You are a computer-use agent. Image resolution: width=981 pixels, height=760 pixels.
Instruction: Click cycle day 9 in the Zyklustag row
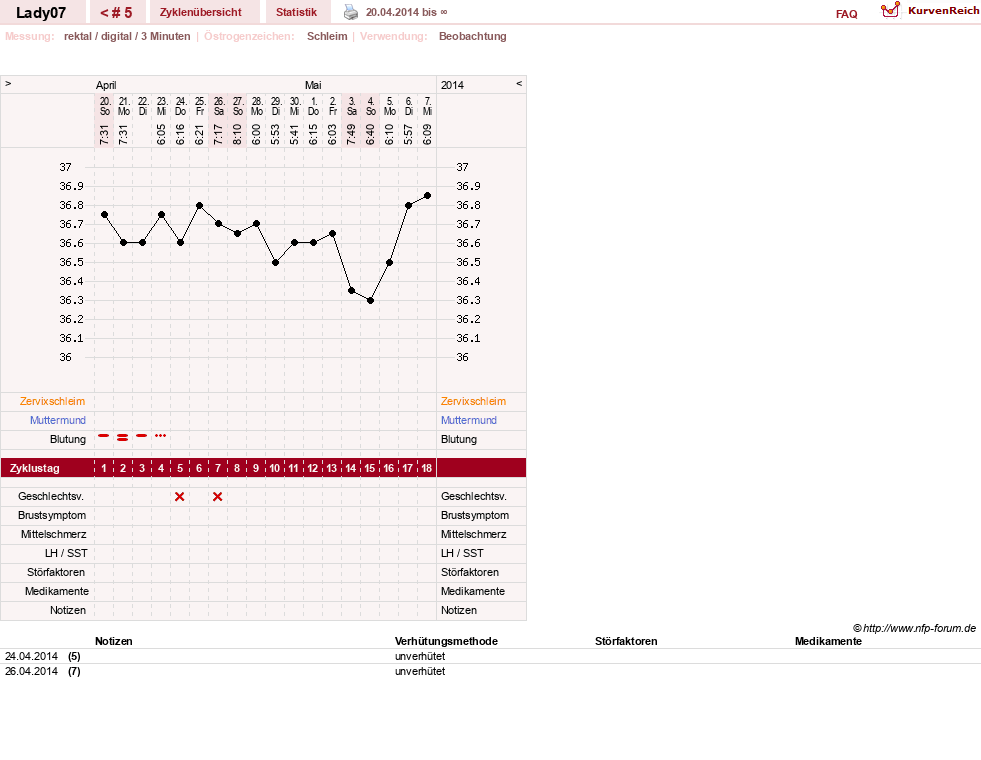[x=256, y=468]
